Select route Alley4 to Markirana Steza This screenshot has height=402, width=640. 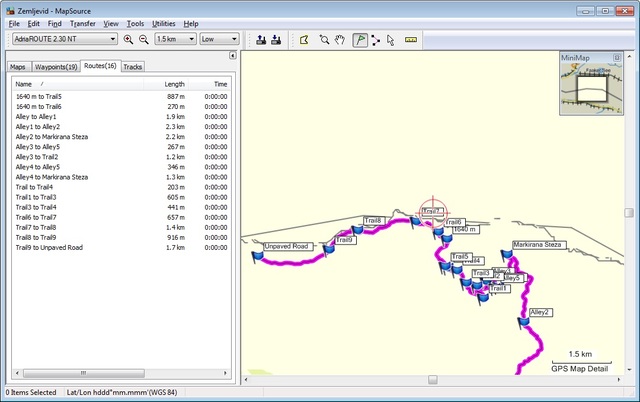pos(121,177)
